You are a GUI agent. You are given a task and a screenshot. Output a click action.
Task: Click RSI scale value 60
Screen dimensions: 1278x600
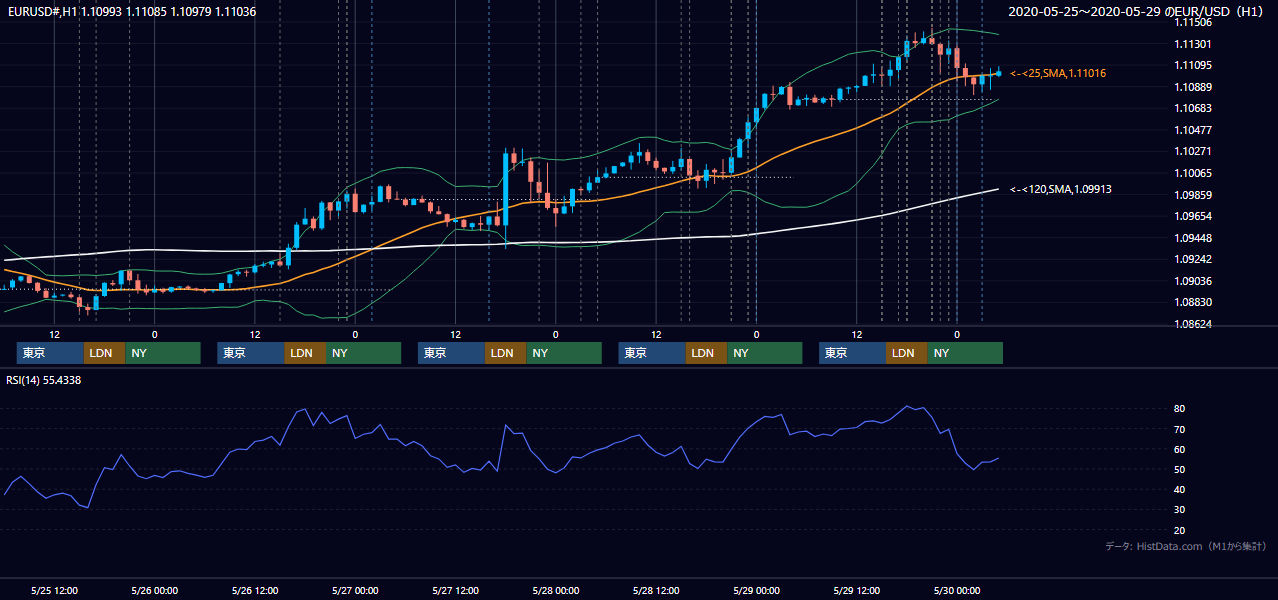[1180, 449]
